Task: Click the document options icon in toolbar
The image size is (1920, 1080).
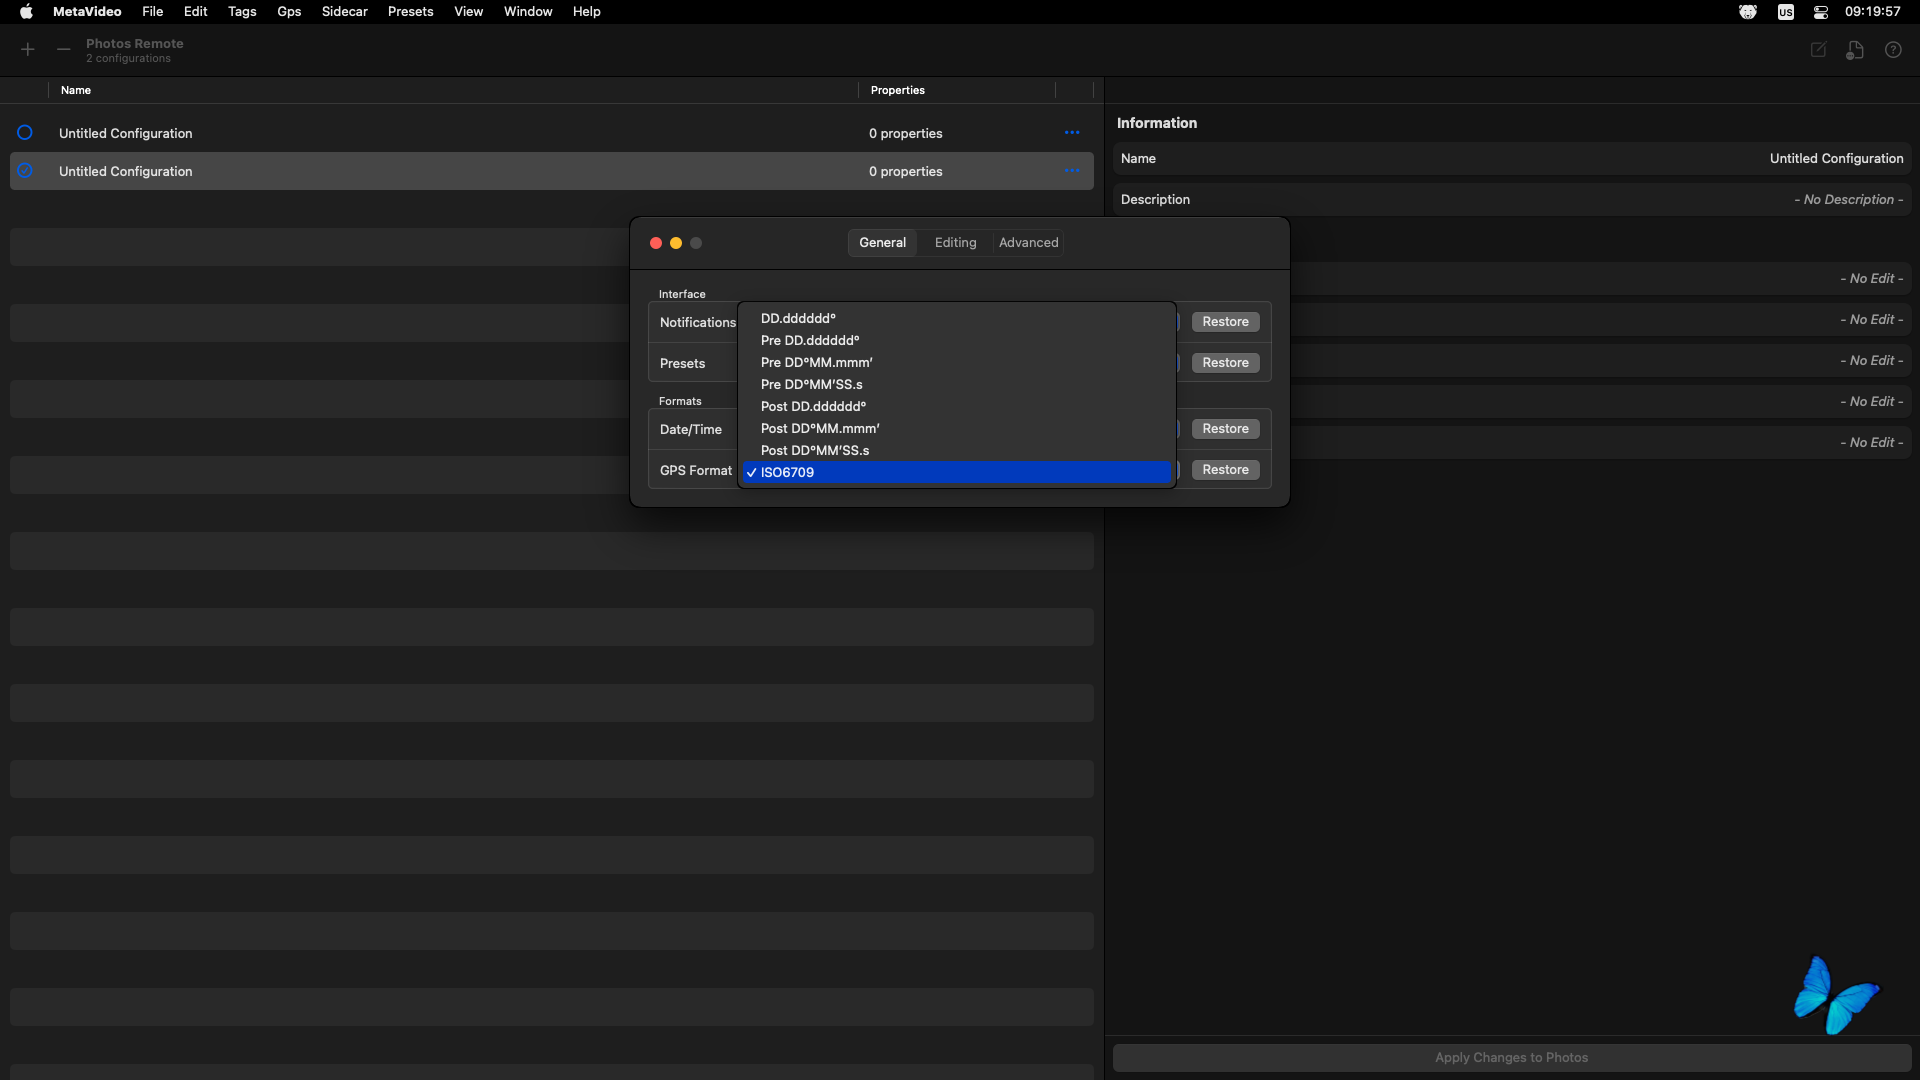Action: coord(1855,50)
